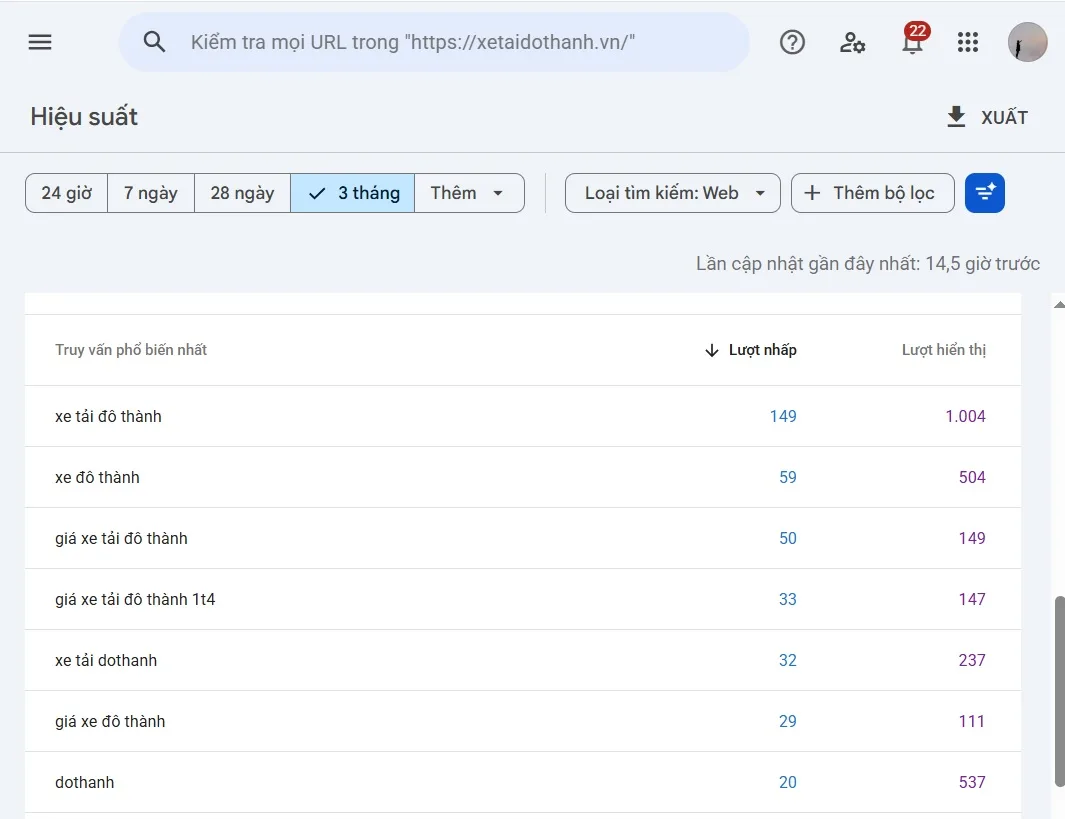Image resolution: width=1065 pixels, height=819 pixels.
Task: Select the 28 ngày date range
Action: click(242, 193)
